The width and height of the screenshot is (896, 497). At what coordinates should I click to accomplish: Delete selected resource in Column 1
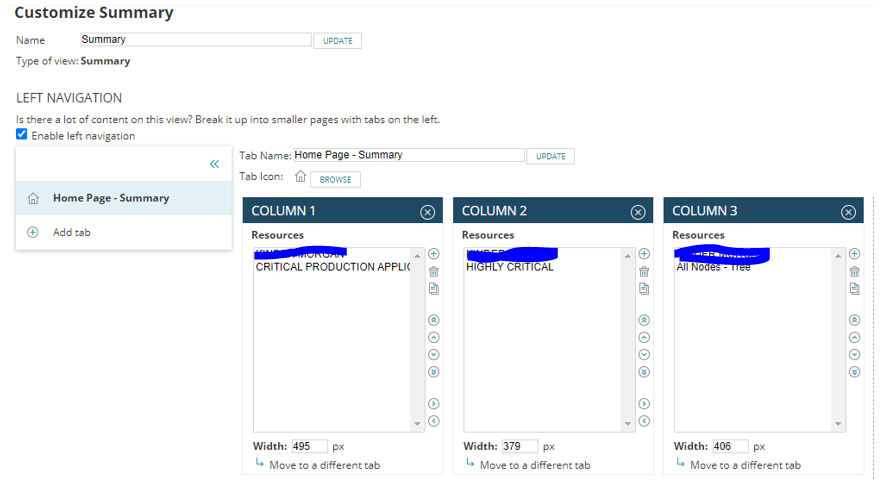tap(434, 271)
